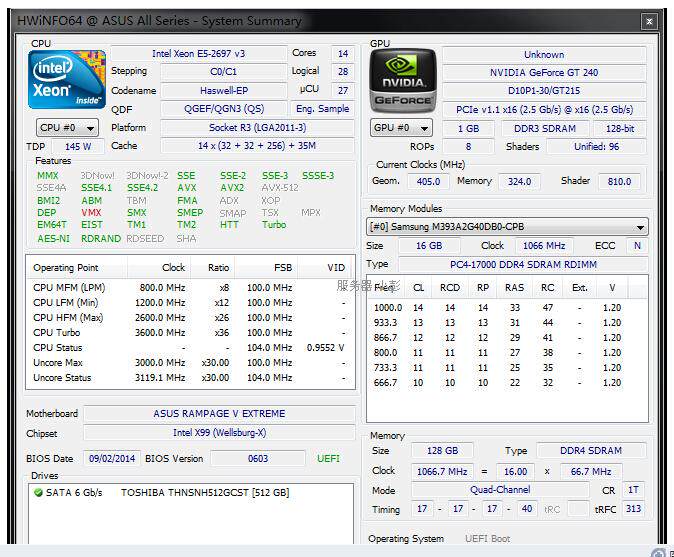674x557 pixels.
Task: Select the TOSHIBA THNSNH512GCST drive entry
Action: pyautogui.click(x=205, y=493)
